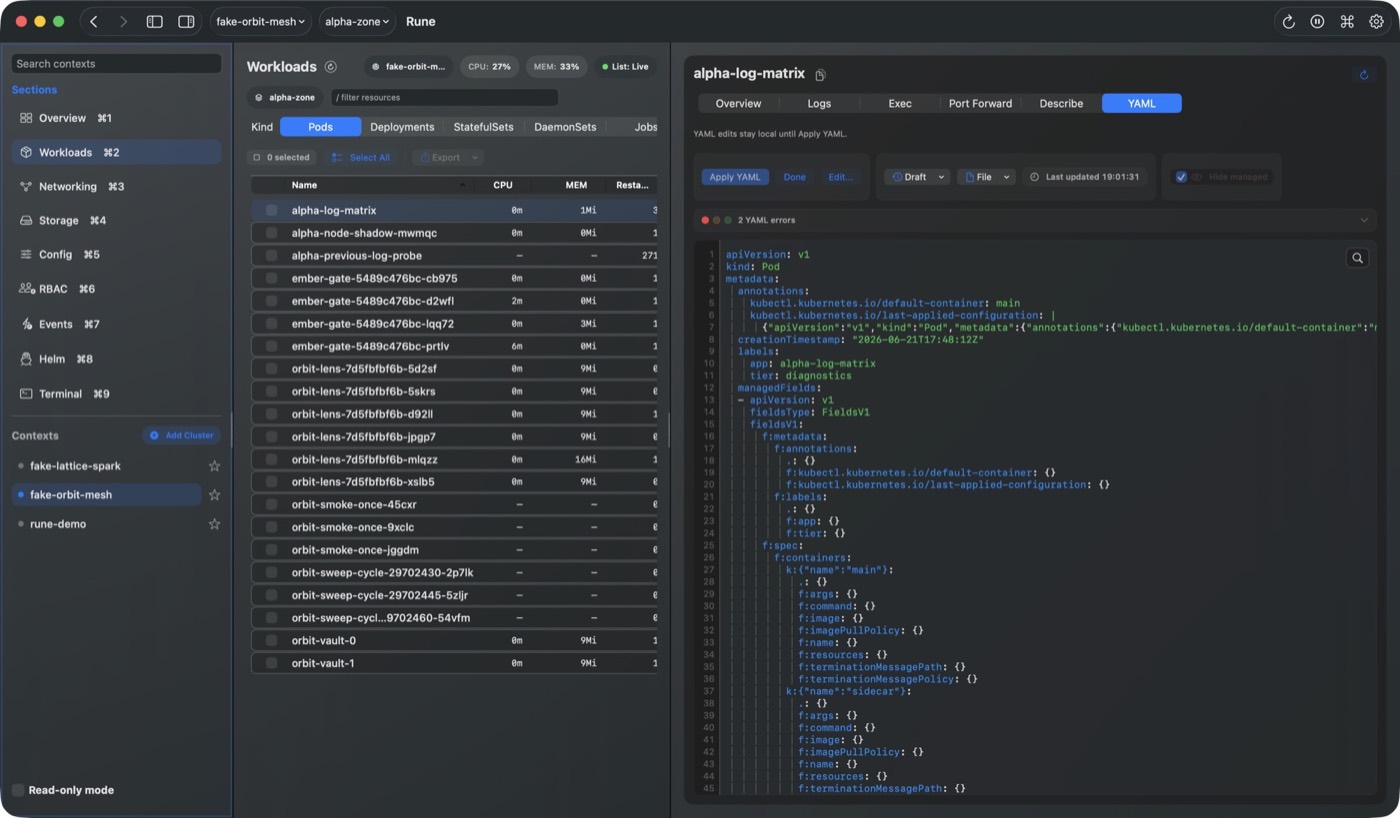This screenshot has width=1400, height=818.
Task: Open the Overview section icon
Action: point(26,118)
